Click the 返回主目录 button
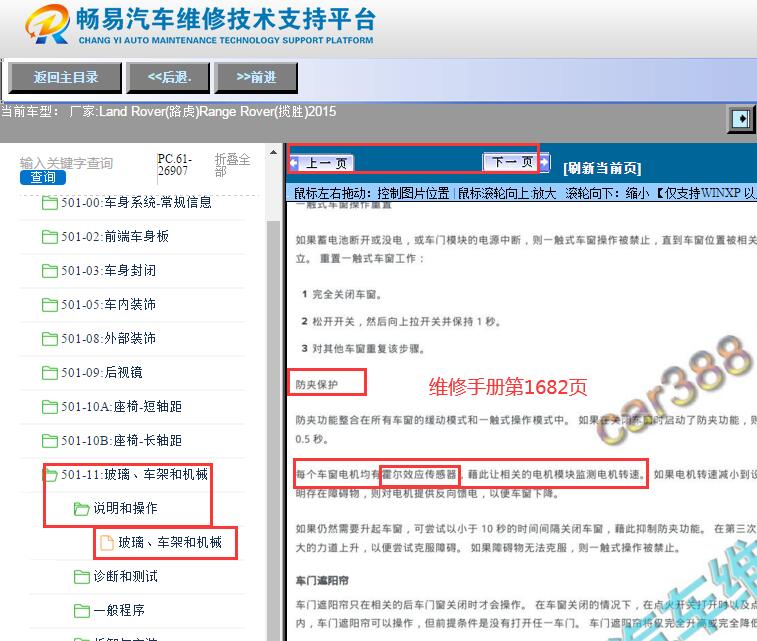The image size is (757, 641). click(x=65, y=77)
